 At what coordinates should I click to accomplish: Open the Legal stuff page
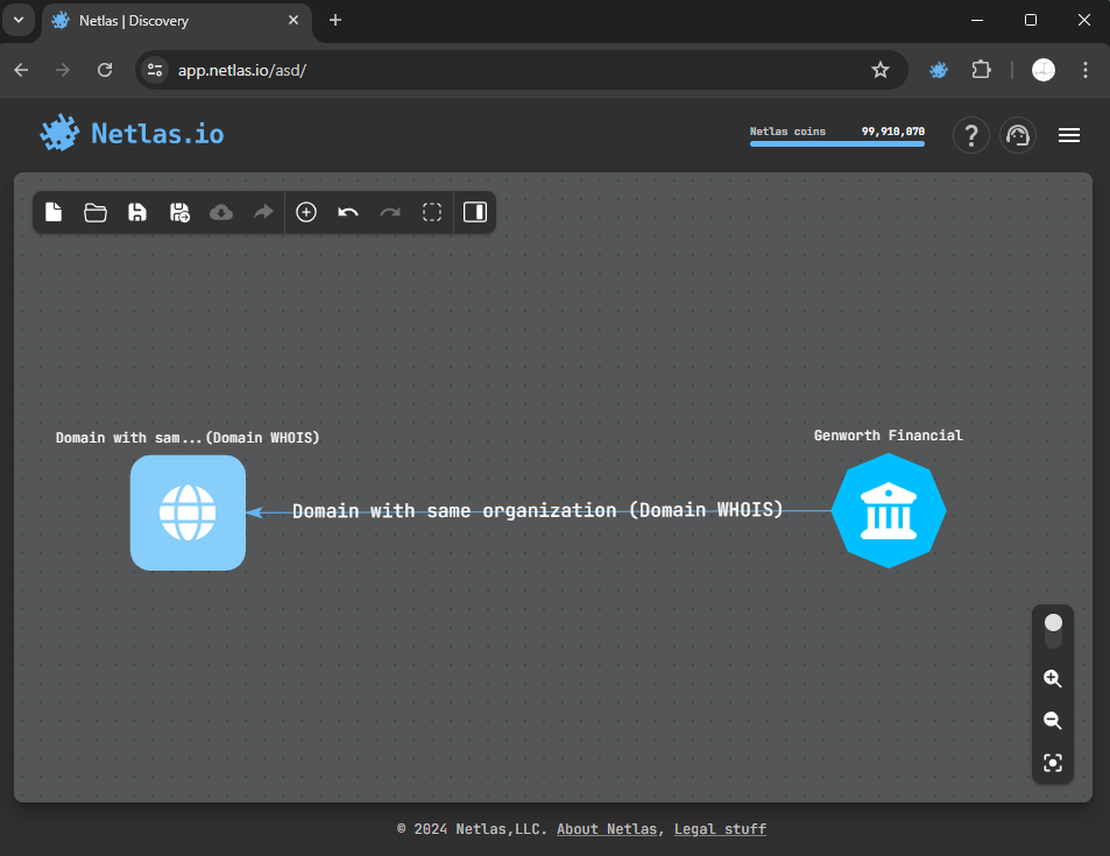pyautogui.click(x=720, y=829)
